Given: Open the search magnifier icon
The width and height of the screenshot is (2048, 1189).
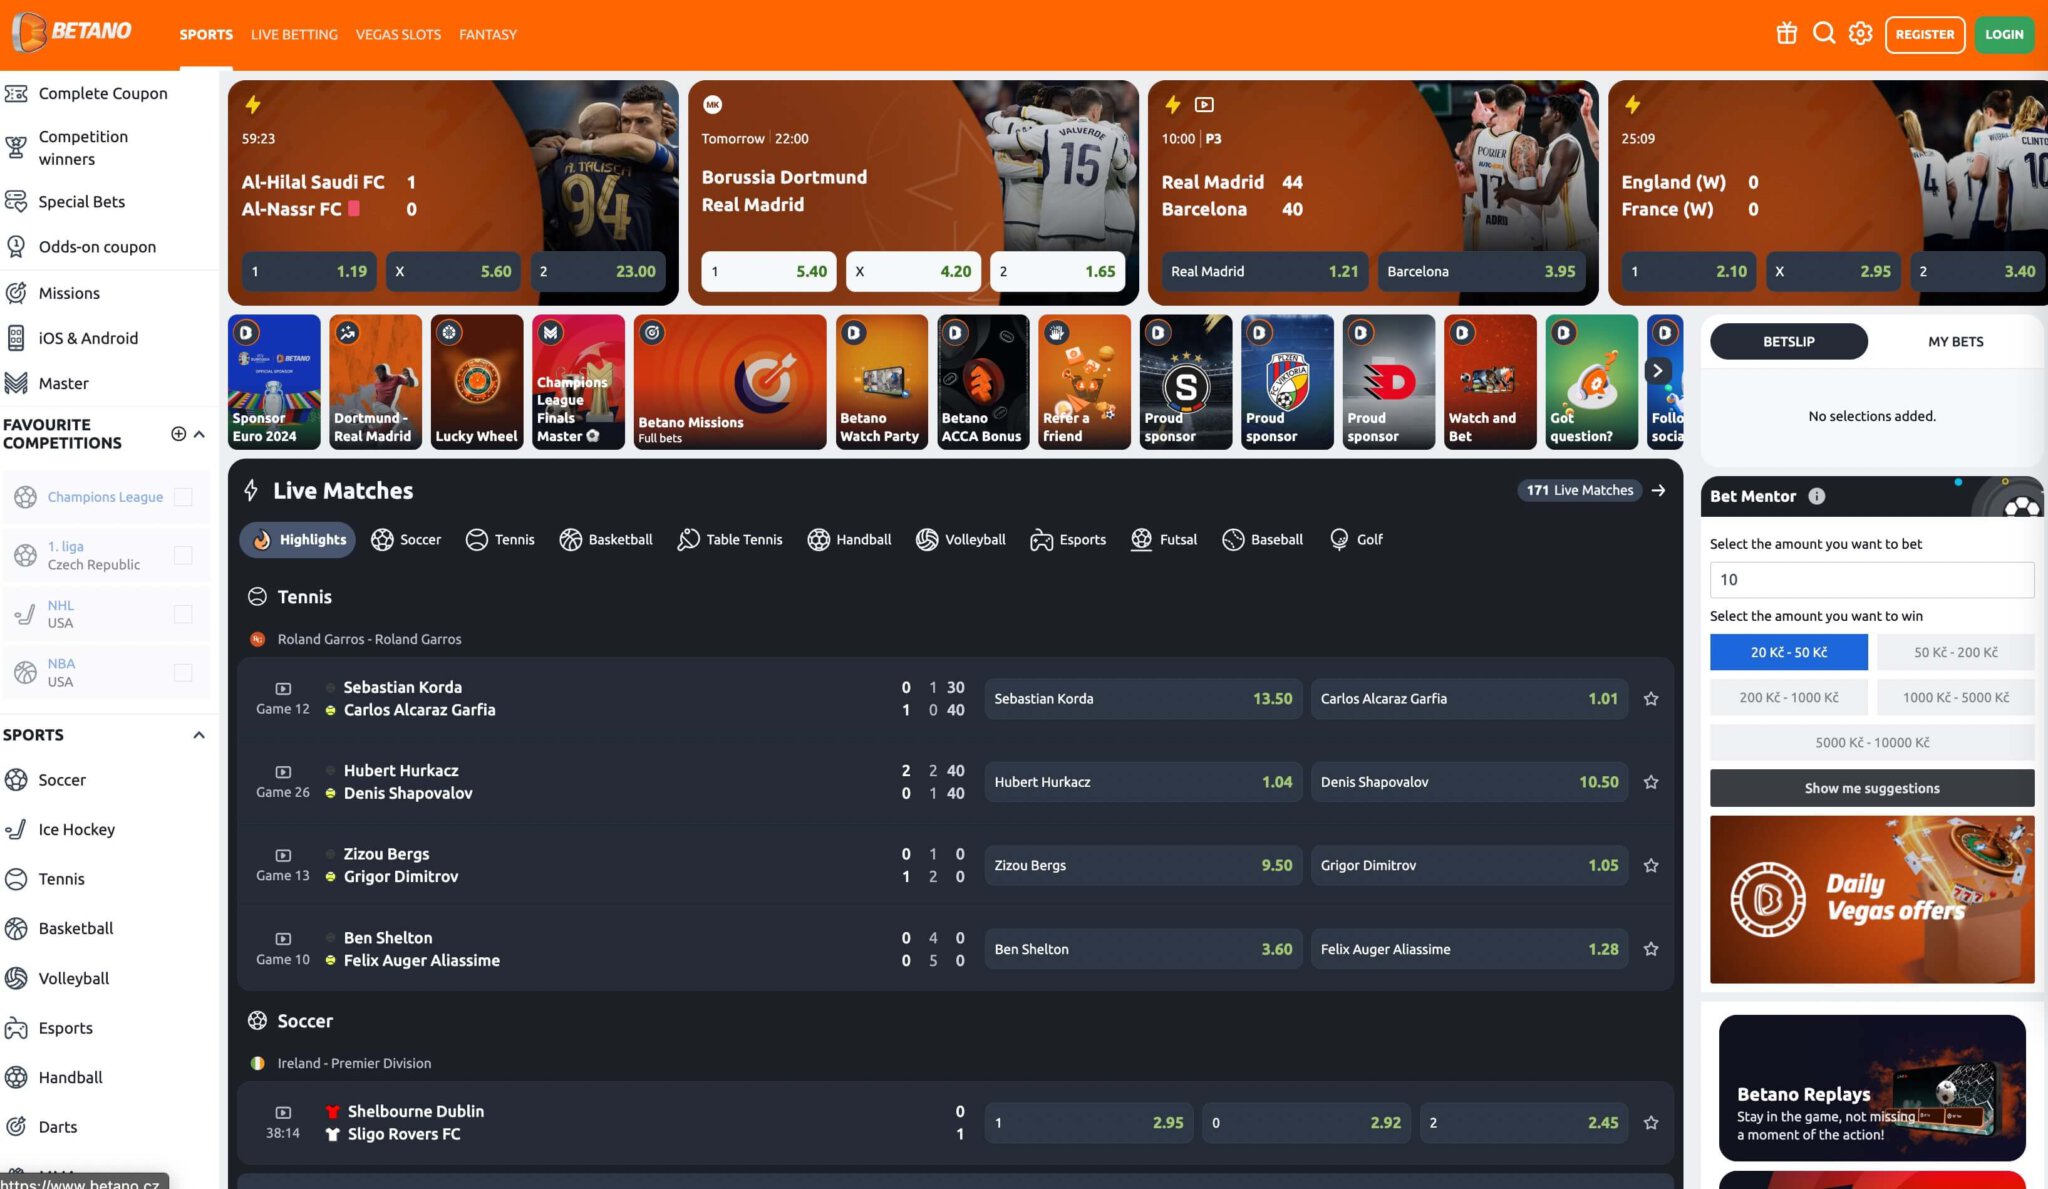Looking at the screenshot, I should tap(1824, 34).
